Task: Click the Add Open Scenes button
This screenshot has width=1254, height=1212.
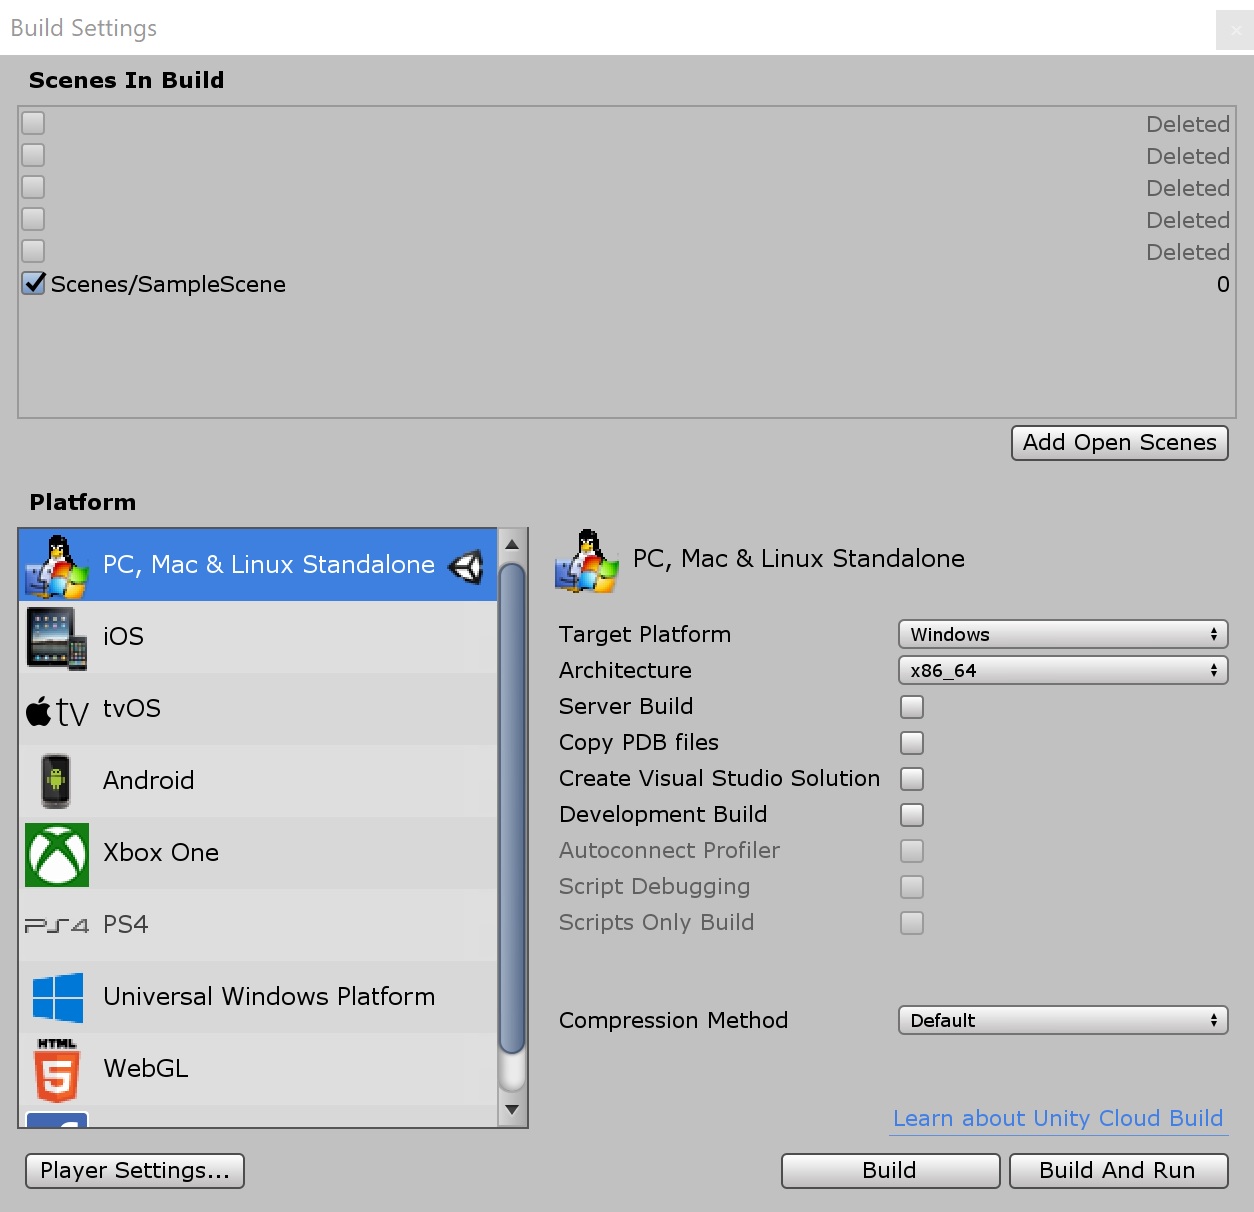Action: pyautogui.click(x=1119, y=442)
